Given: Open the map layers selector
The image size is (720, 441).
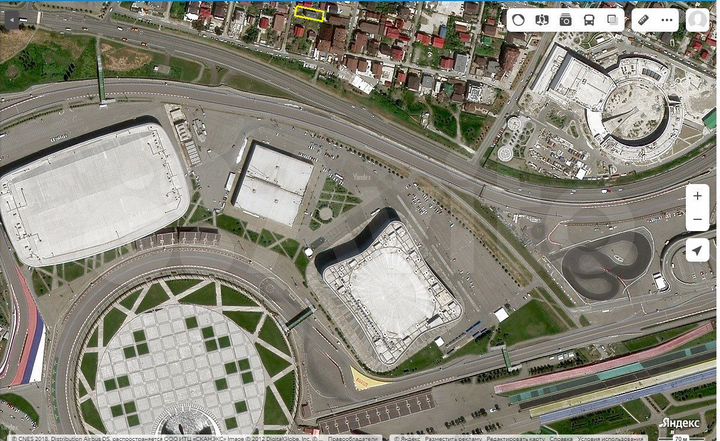Looking at the screenshot, I should [611, 20].
